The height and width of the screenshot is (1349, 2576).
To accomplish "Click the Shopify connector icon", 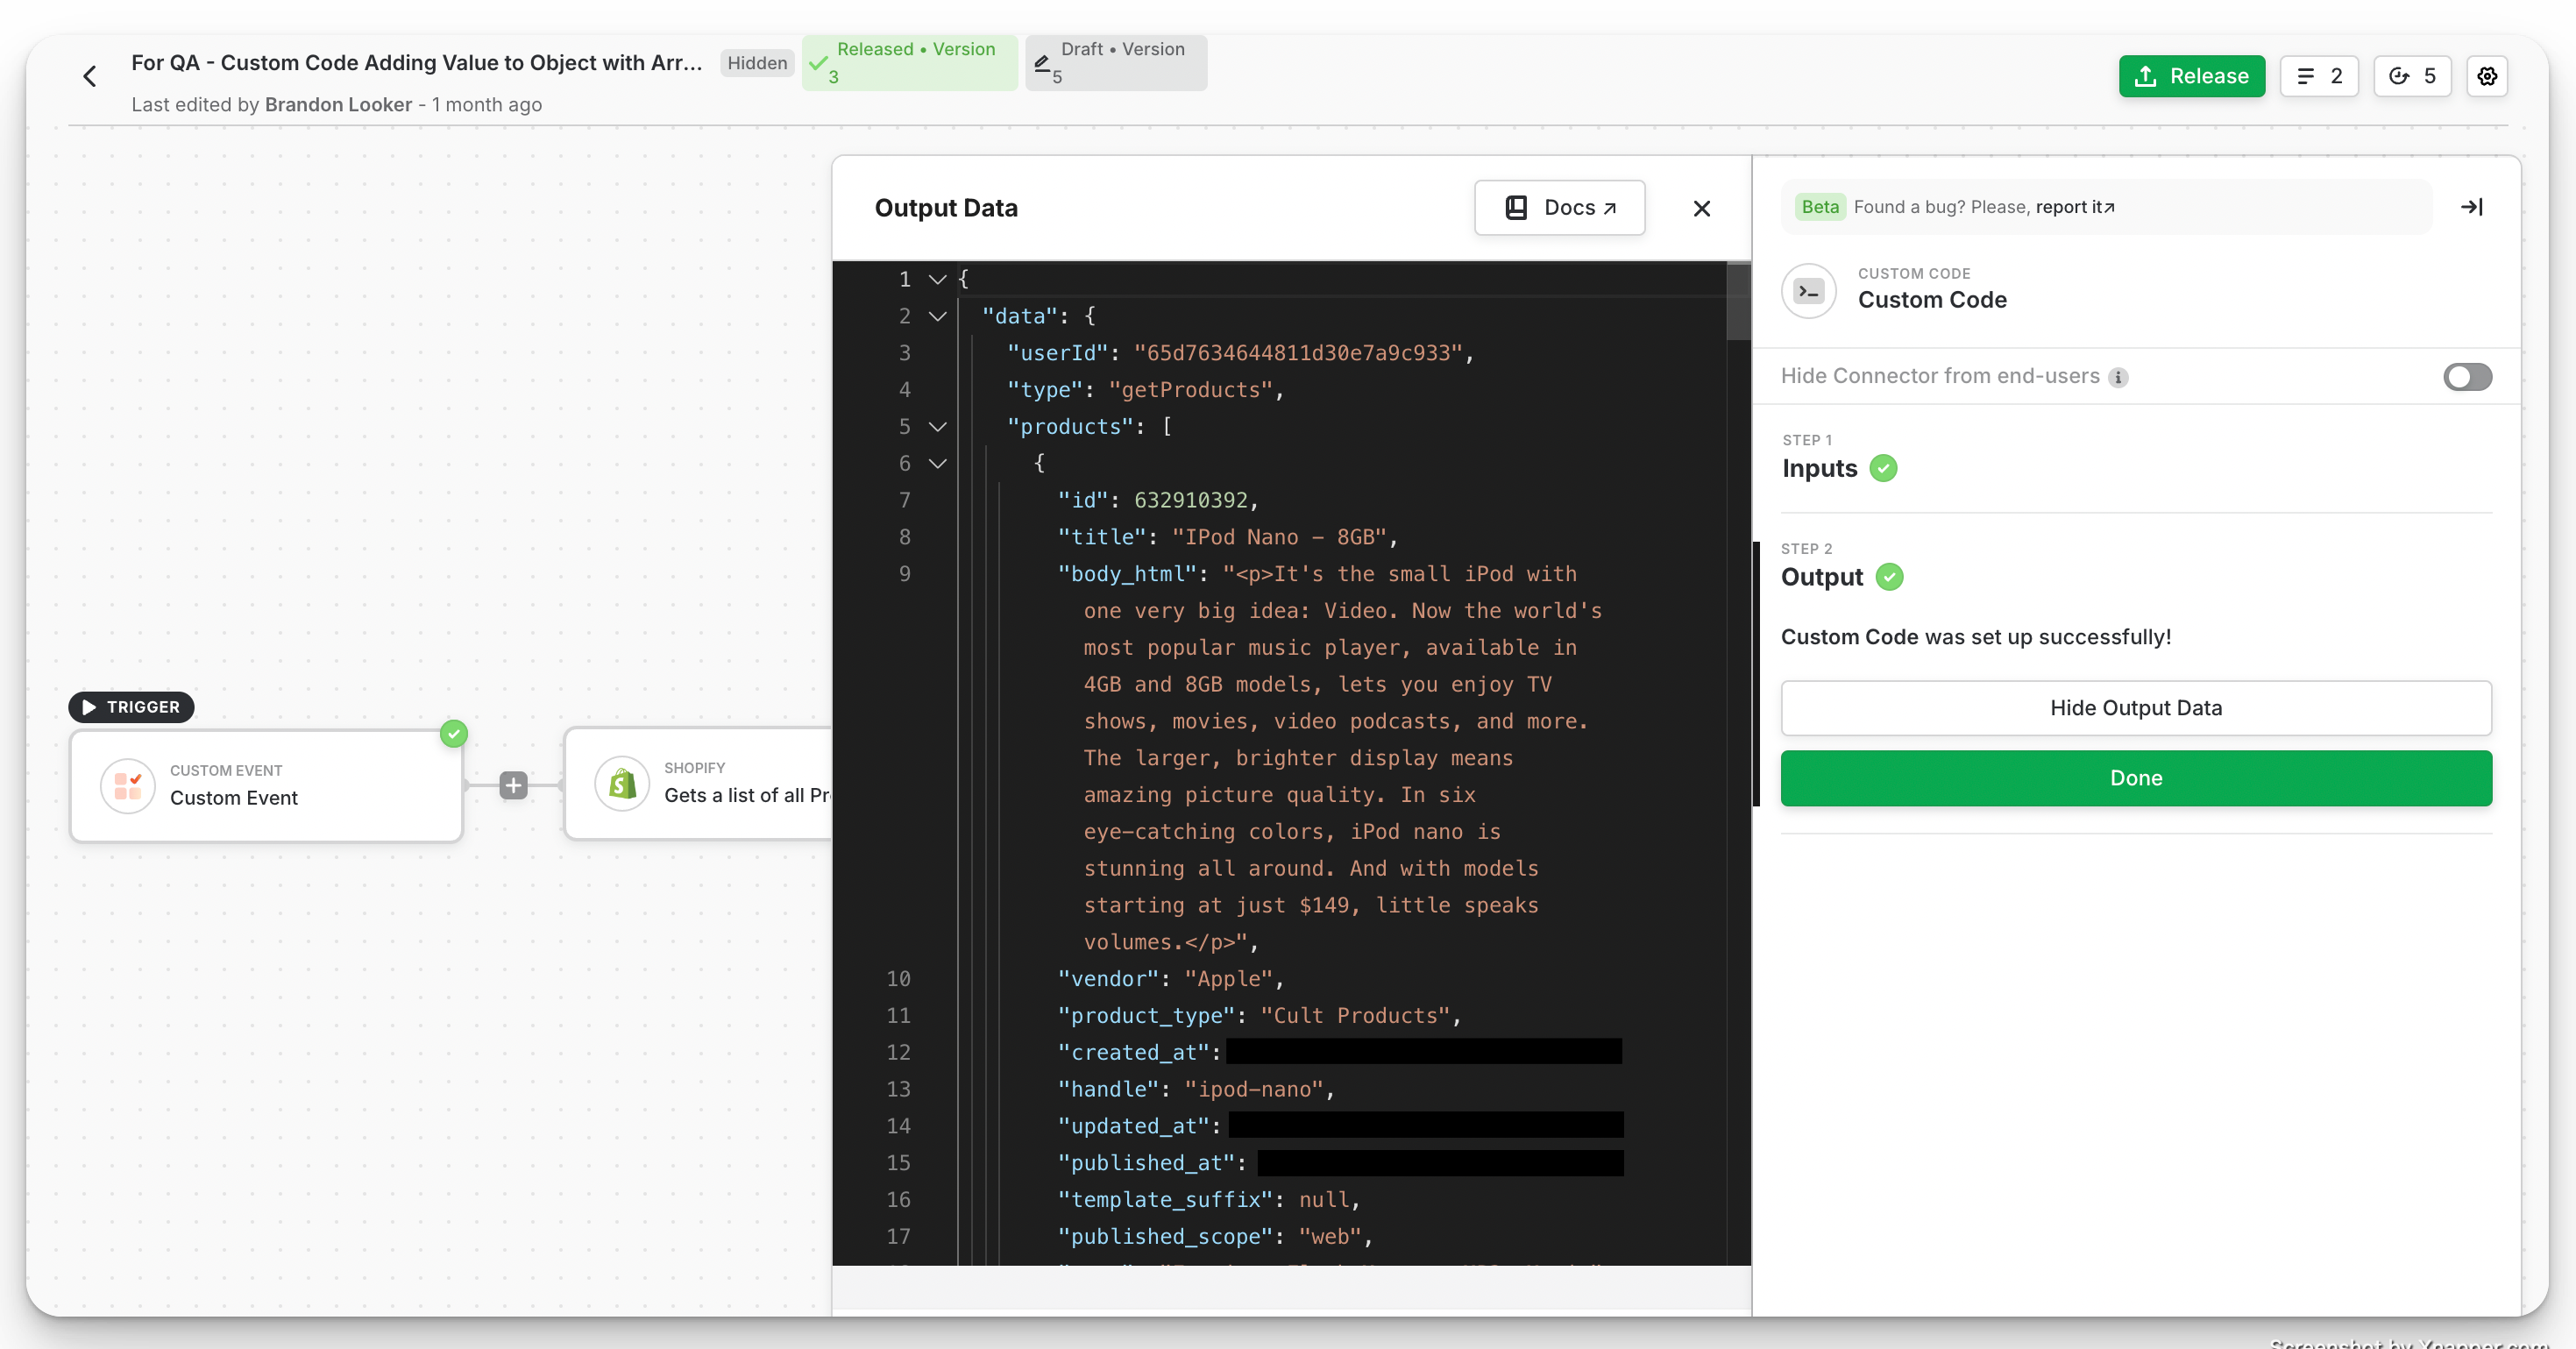I will pyautogui.click(x=622, y=783).
